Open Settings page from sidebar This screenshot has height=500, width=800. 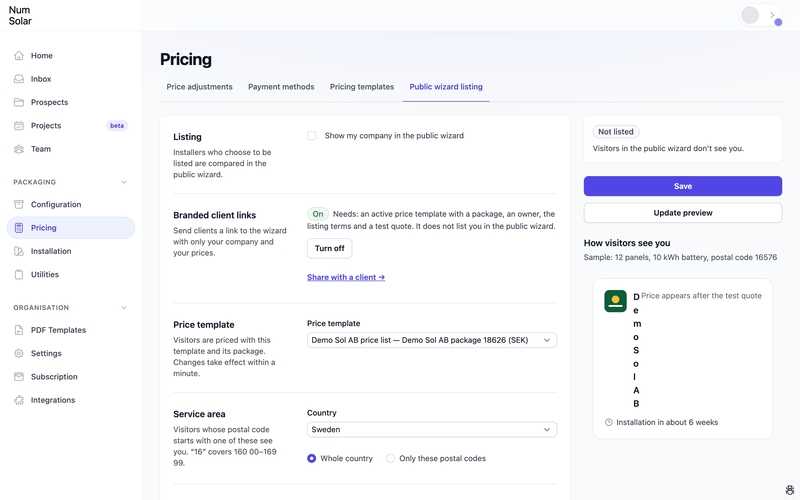coord(71,354)
